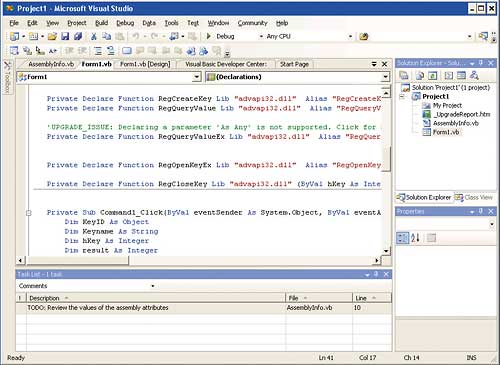
Task: Sort Task List by the Line column header
Action: point(372,298)
